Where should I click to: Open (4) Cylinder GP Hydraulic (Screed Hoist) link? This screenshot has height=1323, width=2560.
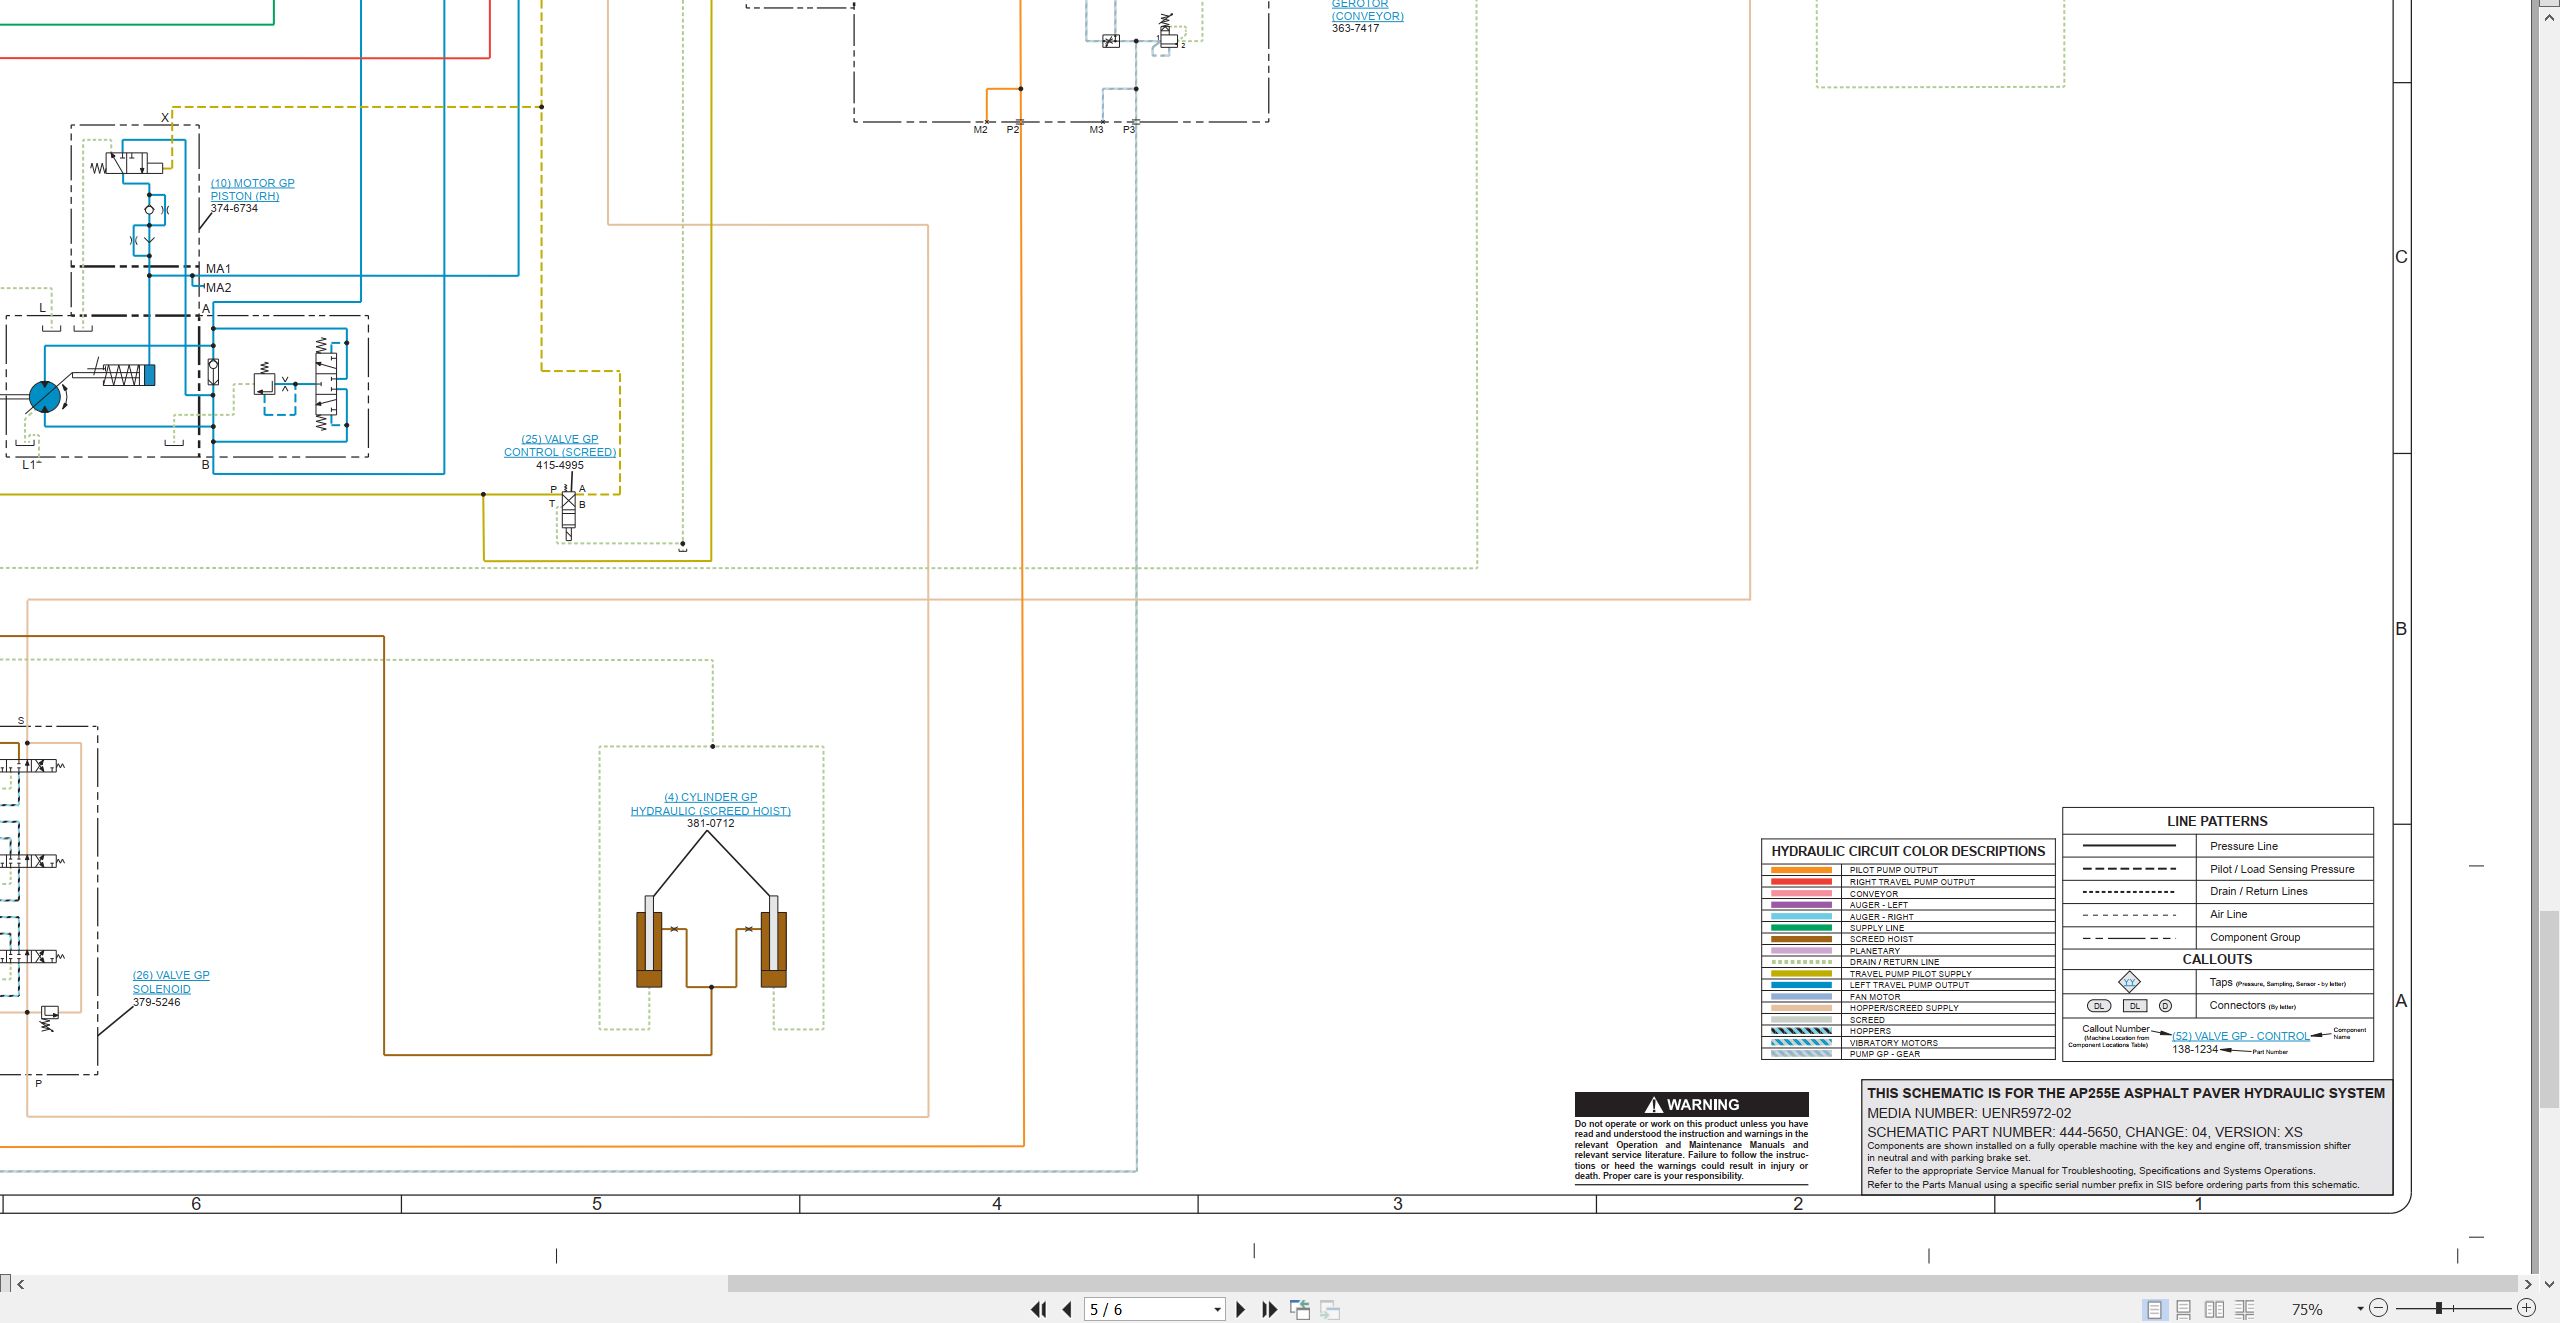click(x=710, y=804)
